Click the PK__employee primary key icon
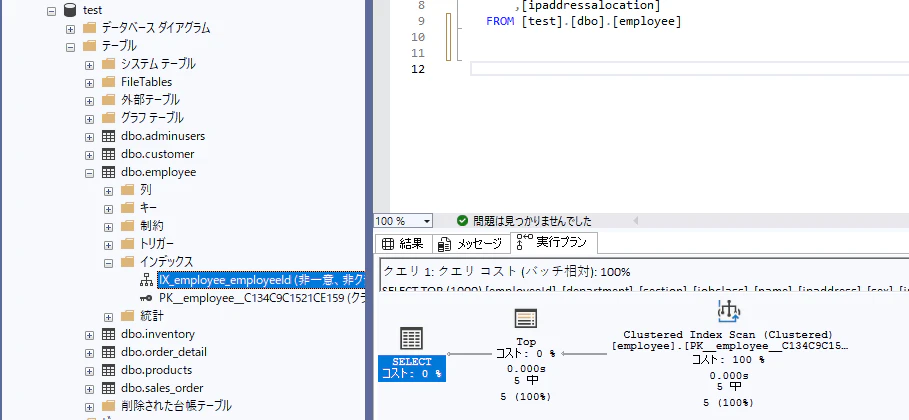The width and height of the screenshot is (909, 420). [x=146, y=298]
